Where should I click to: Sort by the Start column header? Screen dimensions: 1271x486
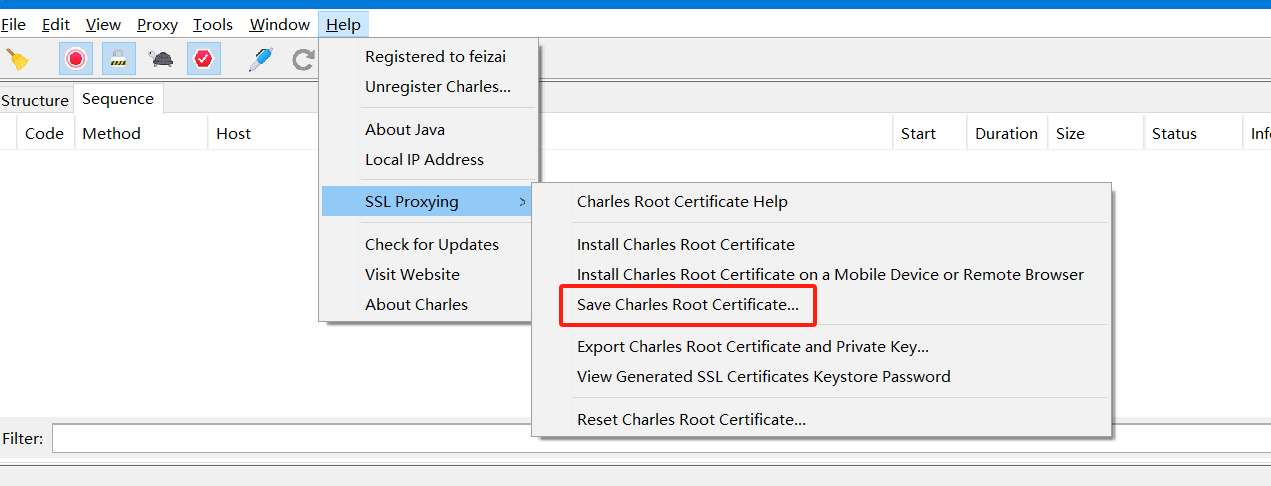(x=929, y=133)
